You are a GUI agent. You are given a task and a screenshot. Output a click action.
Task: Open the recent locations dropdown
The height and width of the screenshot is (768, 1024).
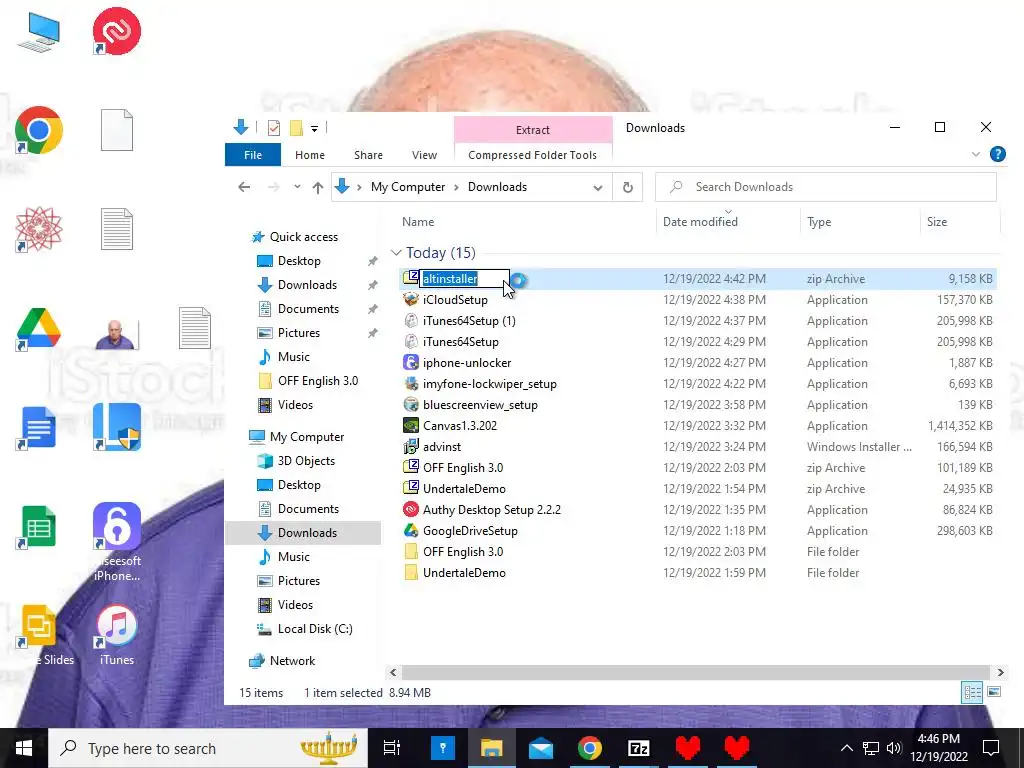[297, 187]
